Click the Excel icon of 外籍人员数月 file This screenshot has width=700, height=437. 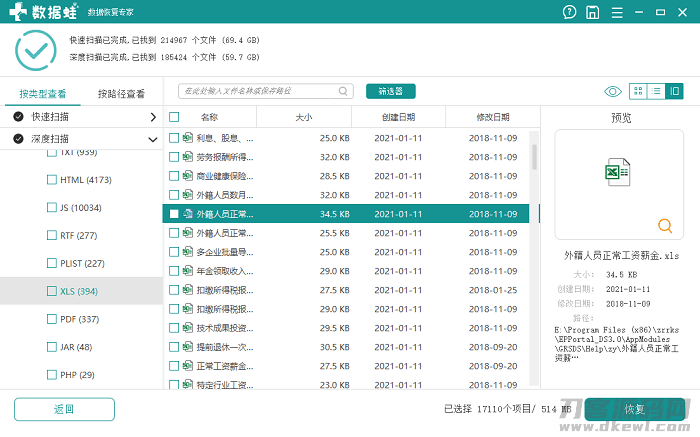[188, 195]
